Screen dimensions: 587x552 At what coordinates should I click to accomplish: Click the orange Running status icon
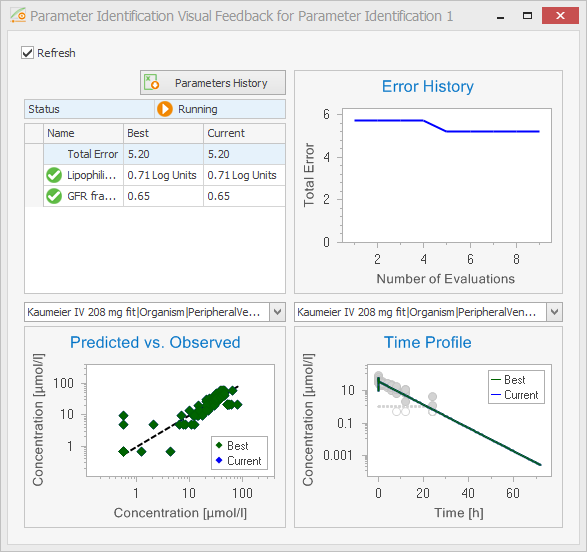click(165, 109)
